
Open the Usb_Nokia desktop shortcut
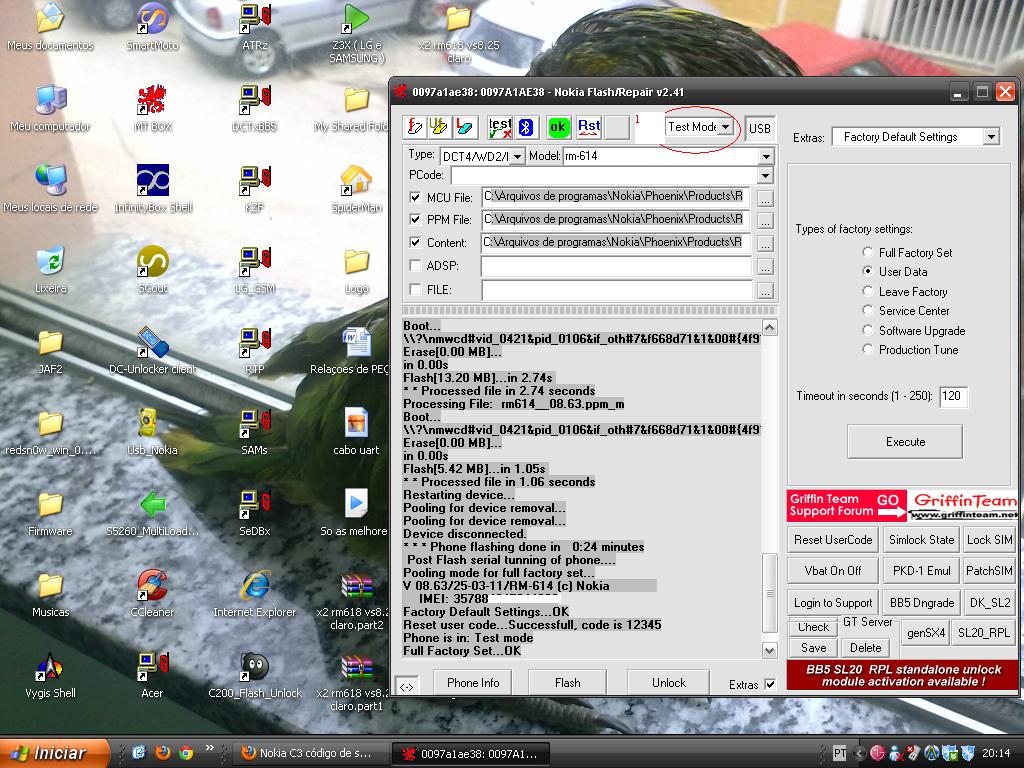coord(152,432)
